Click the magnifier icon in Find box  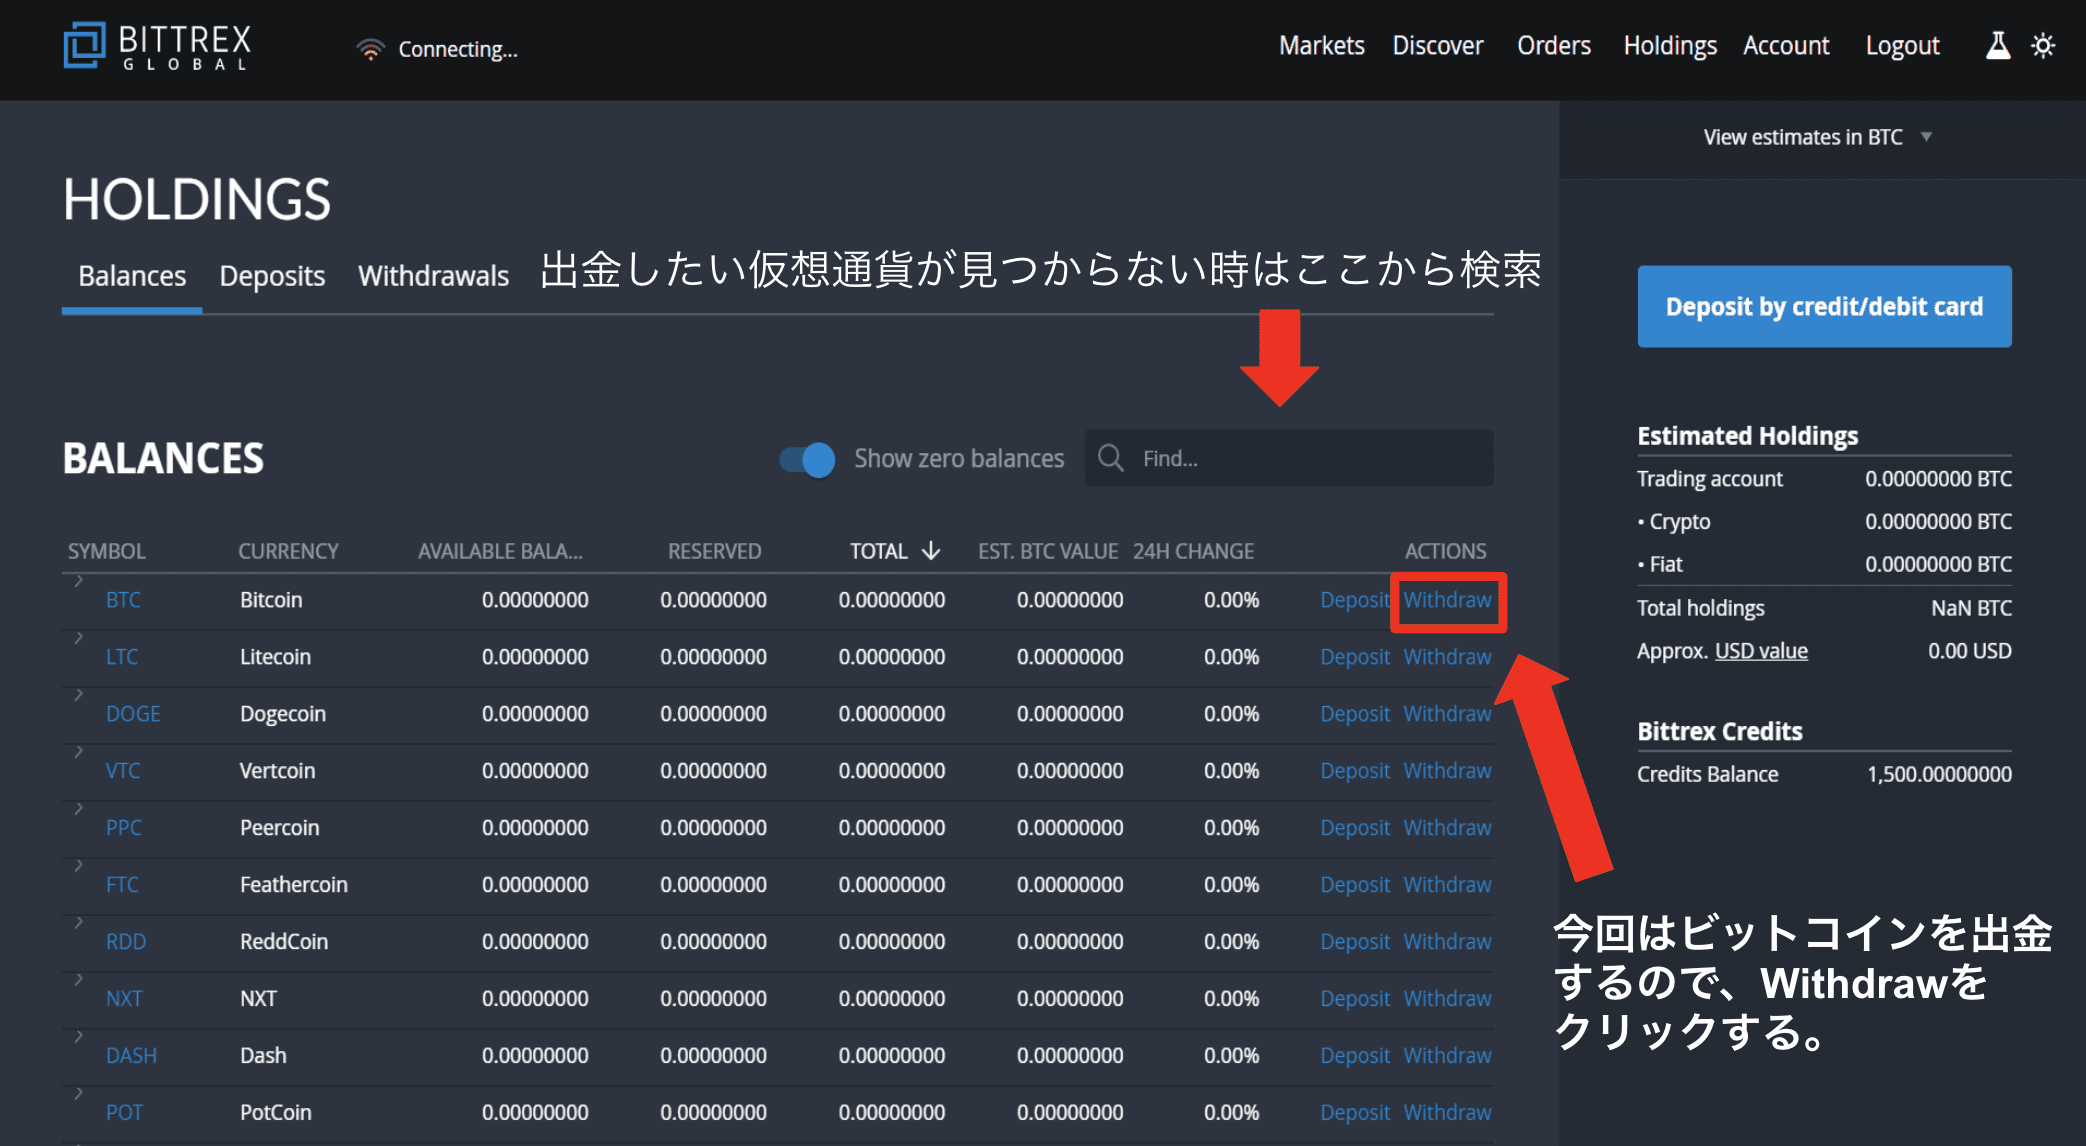(1111, 458)
